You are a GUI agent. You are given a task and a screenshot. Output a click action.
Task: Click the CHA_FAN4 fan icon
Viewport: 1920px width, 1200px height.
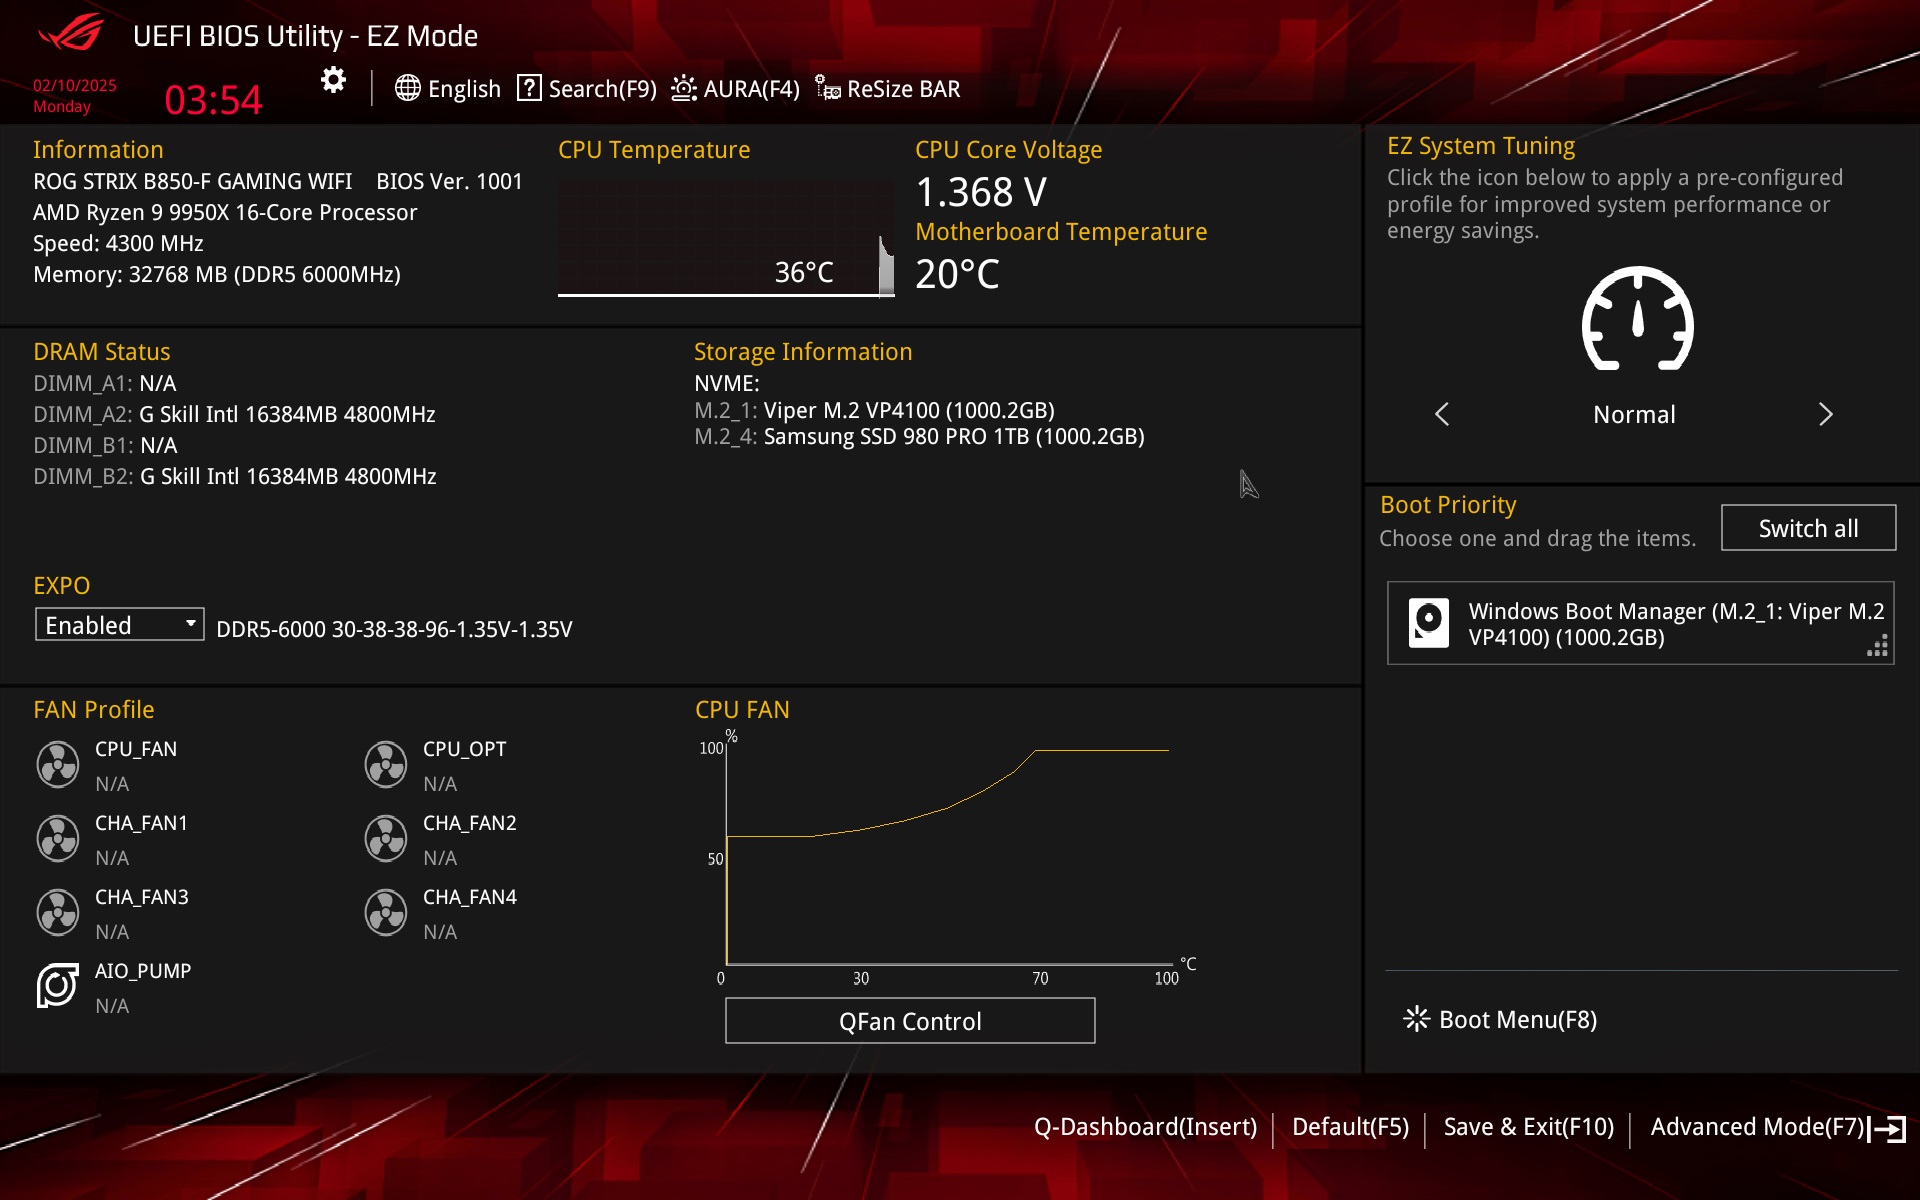pyautogui.click(x=386, y=913)
